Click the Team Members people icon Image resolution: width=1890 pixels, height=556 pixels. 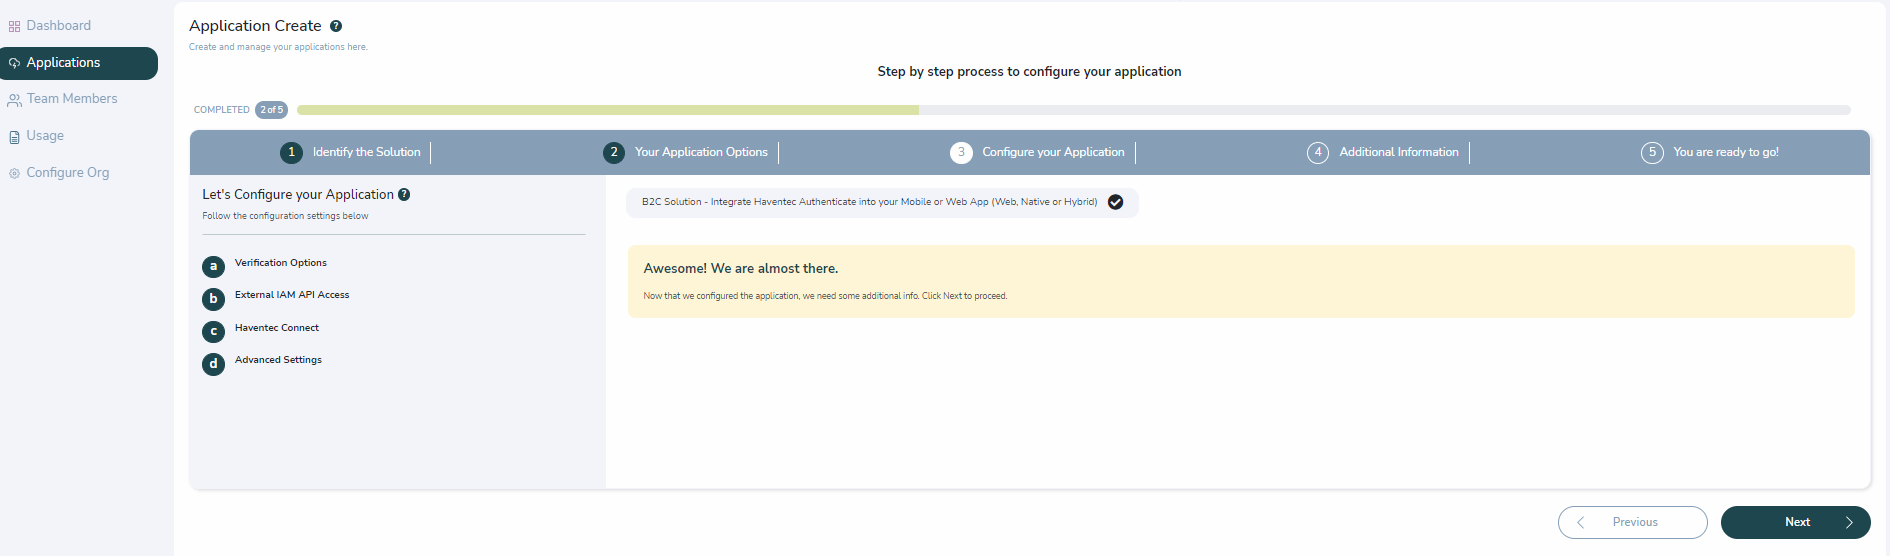click(x=14, y=100)
